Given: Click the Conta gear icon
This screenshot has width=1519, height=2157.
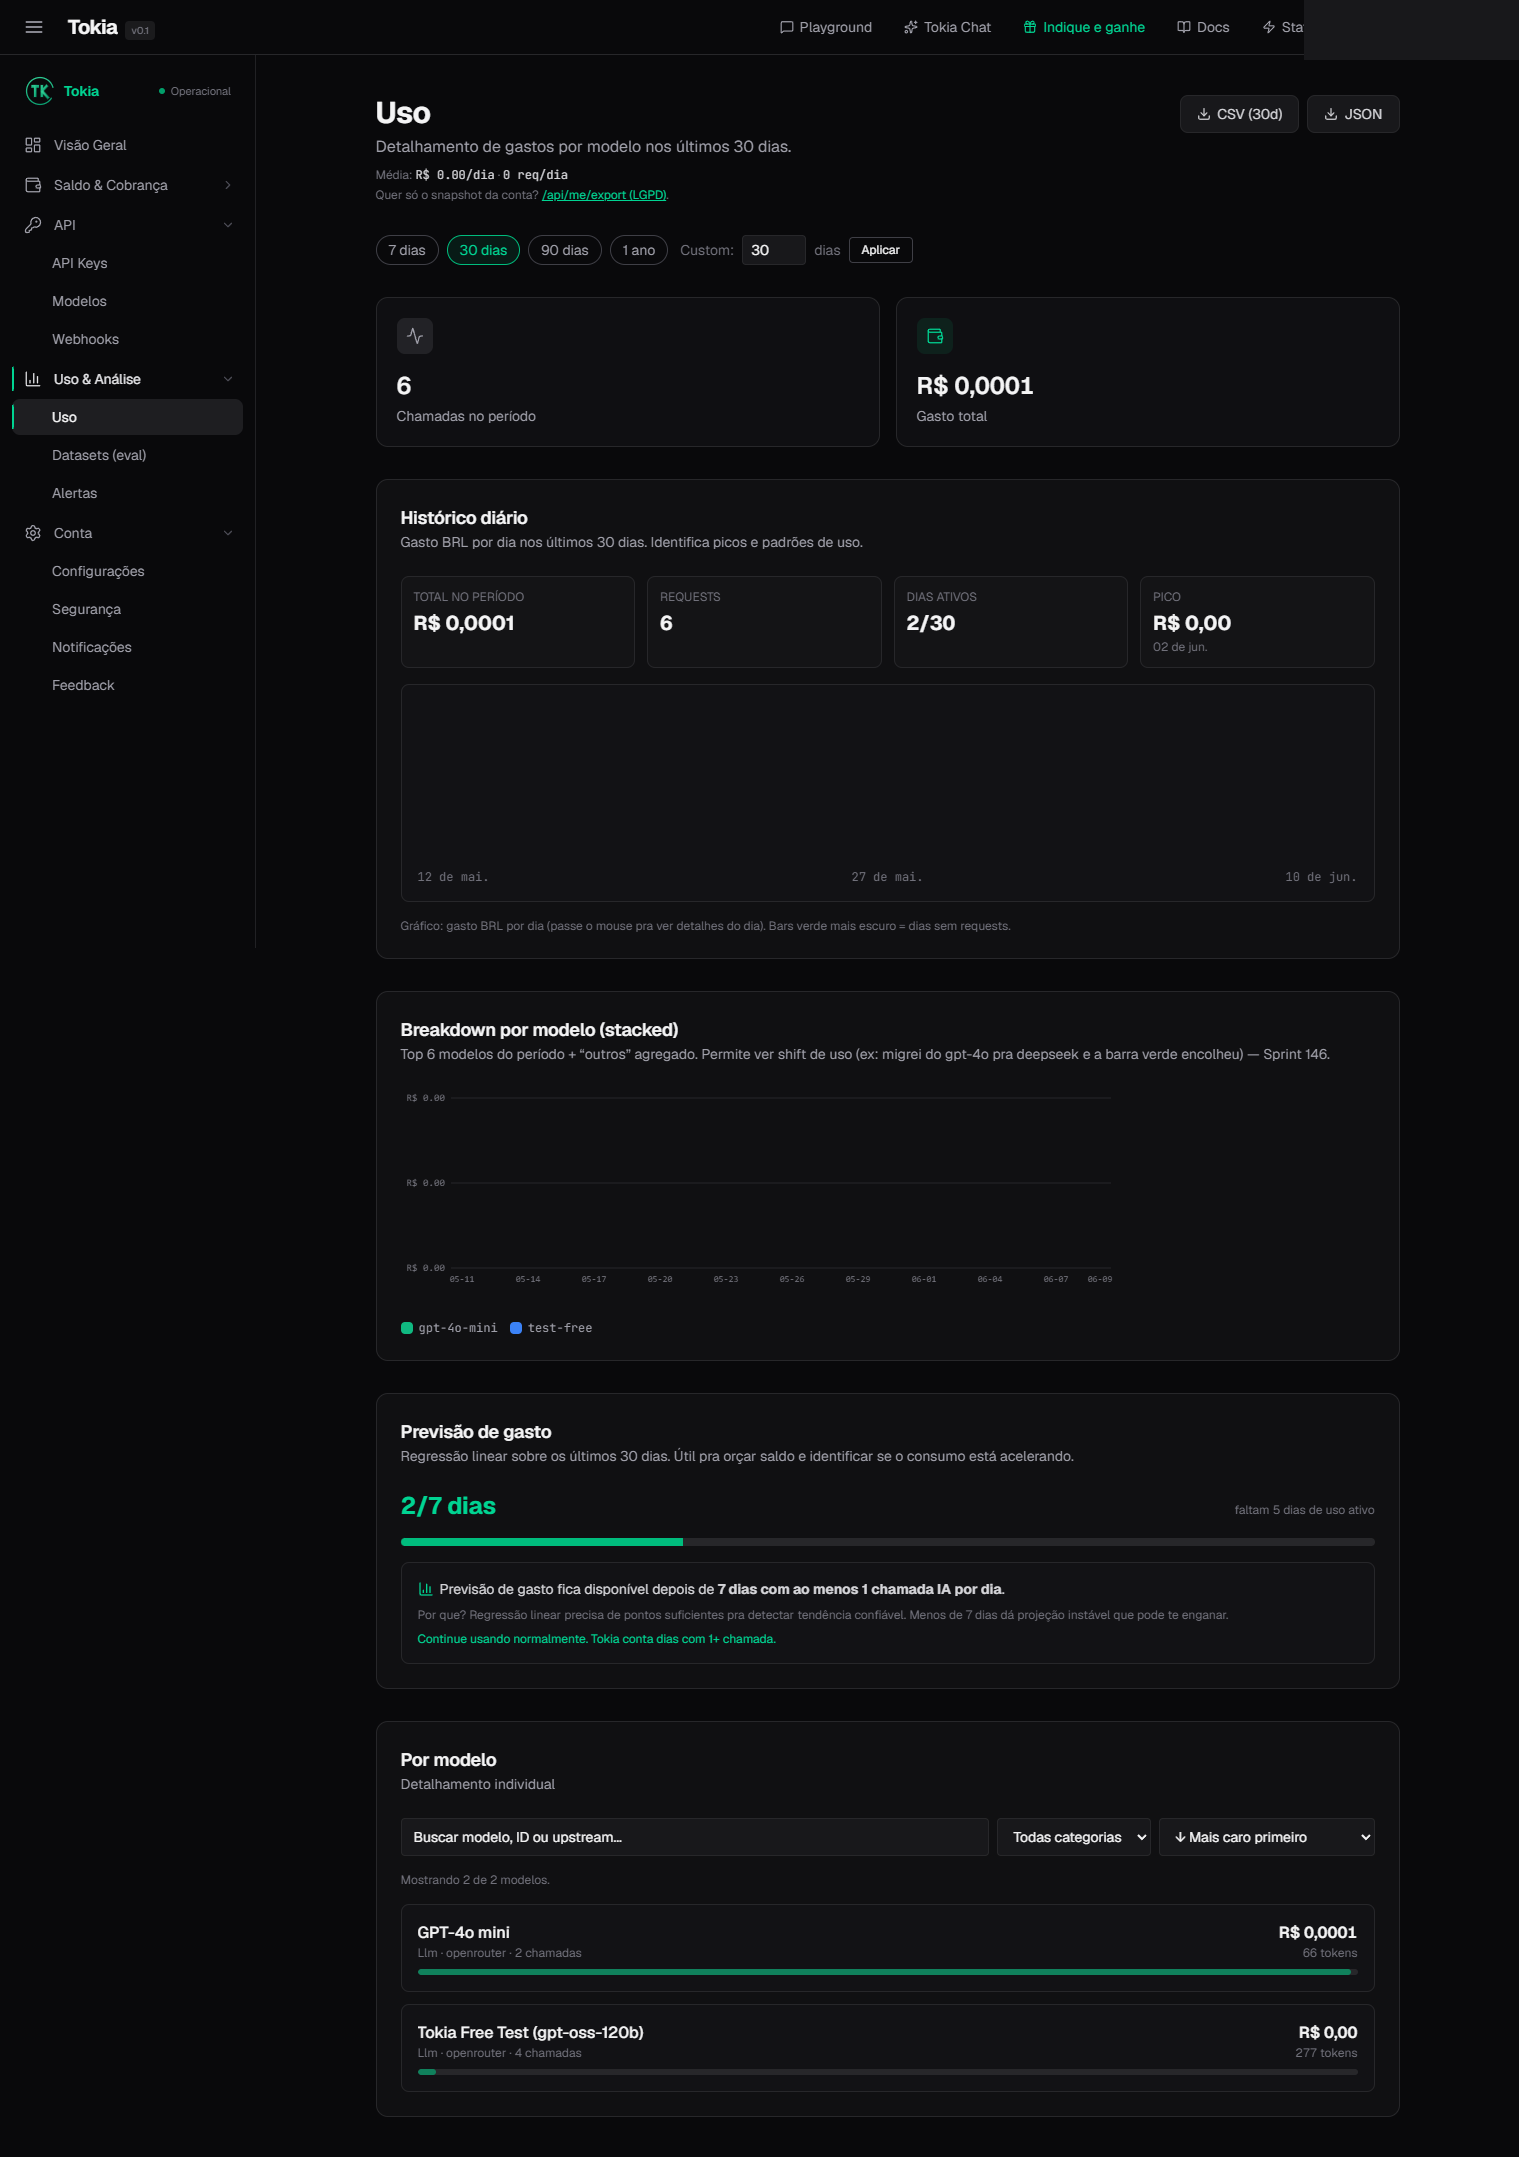Looking at the screenshot, I should (33, 533).
